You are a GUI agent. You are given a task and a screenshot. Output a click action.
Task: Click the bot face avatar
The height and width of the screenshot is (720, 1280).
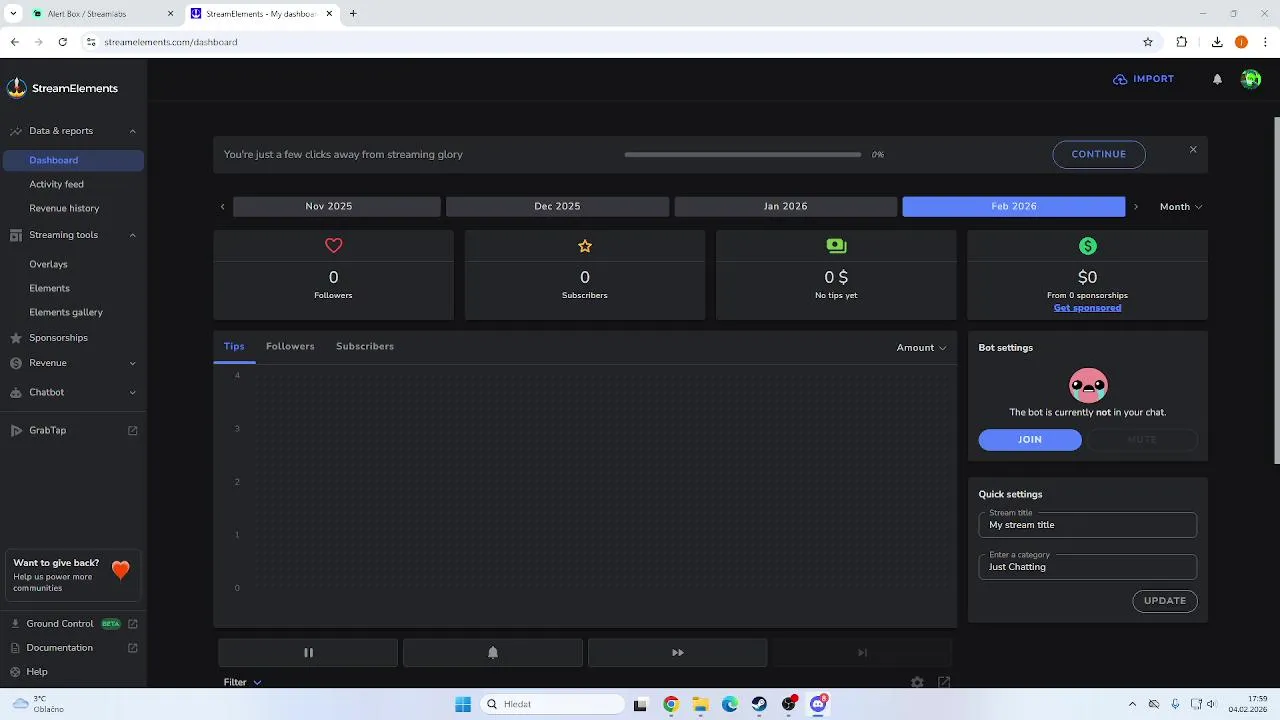point(1088,385)
